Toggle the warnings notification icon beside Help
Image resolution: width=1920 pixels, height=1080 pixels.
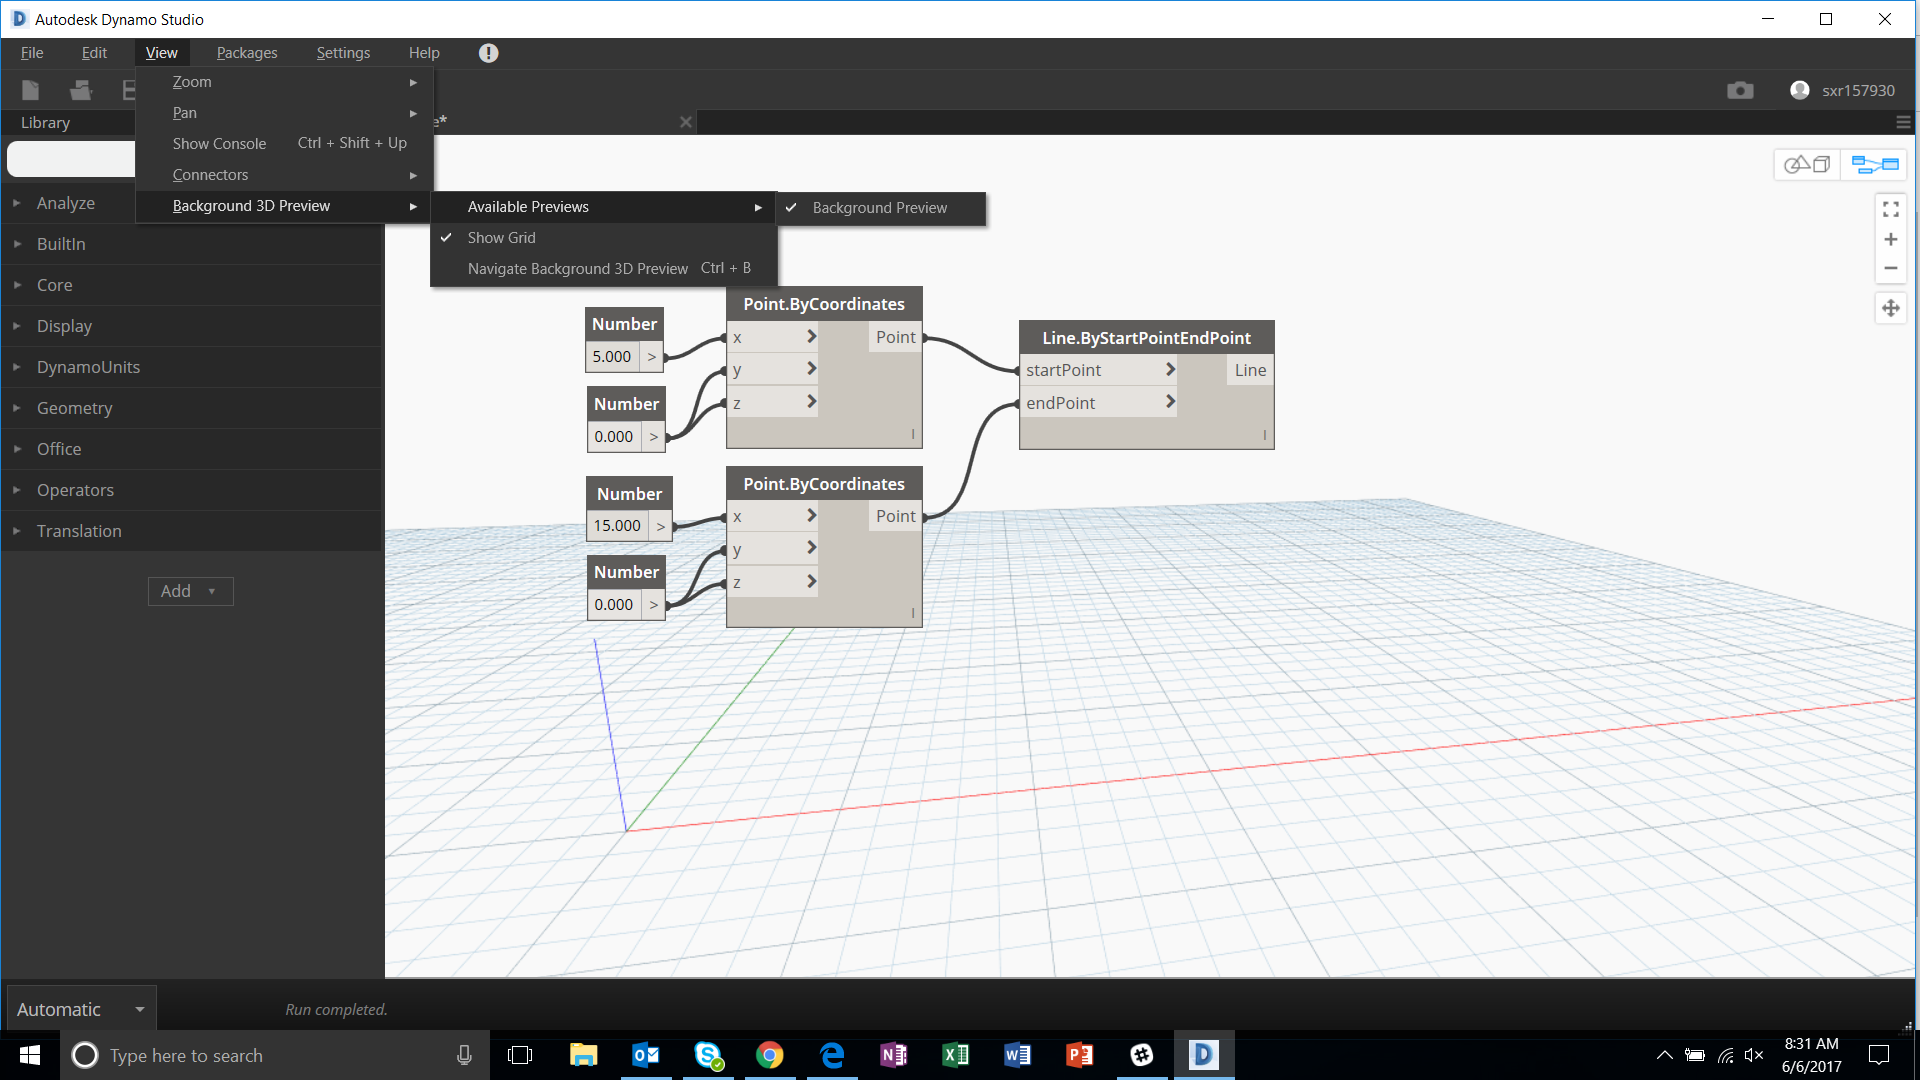pos(488,52)
